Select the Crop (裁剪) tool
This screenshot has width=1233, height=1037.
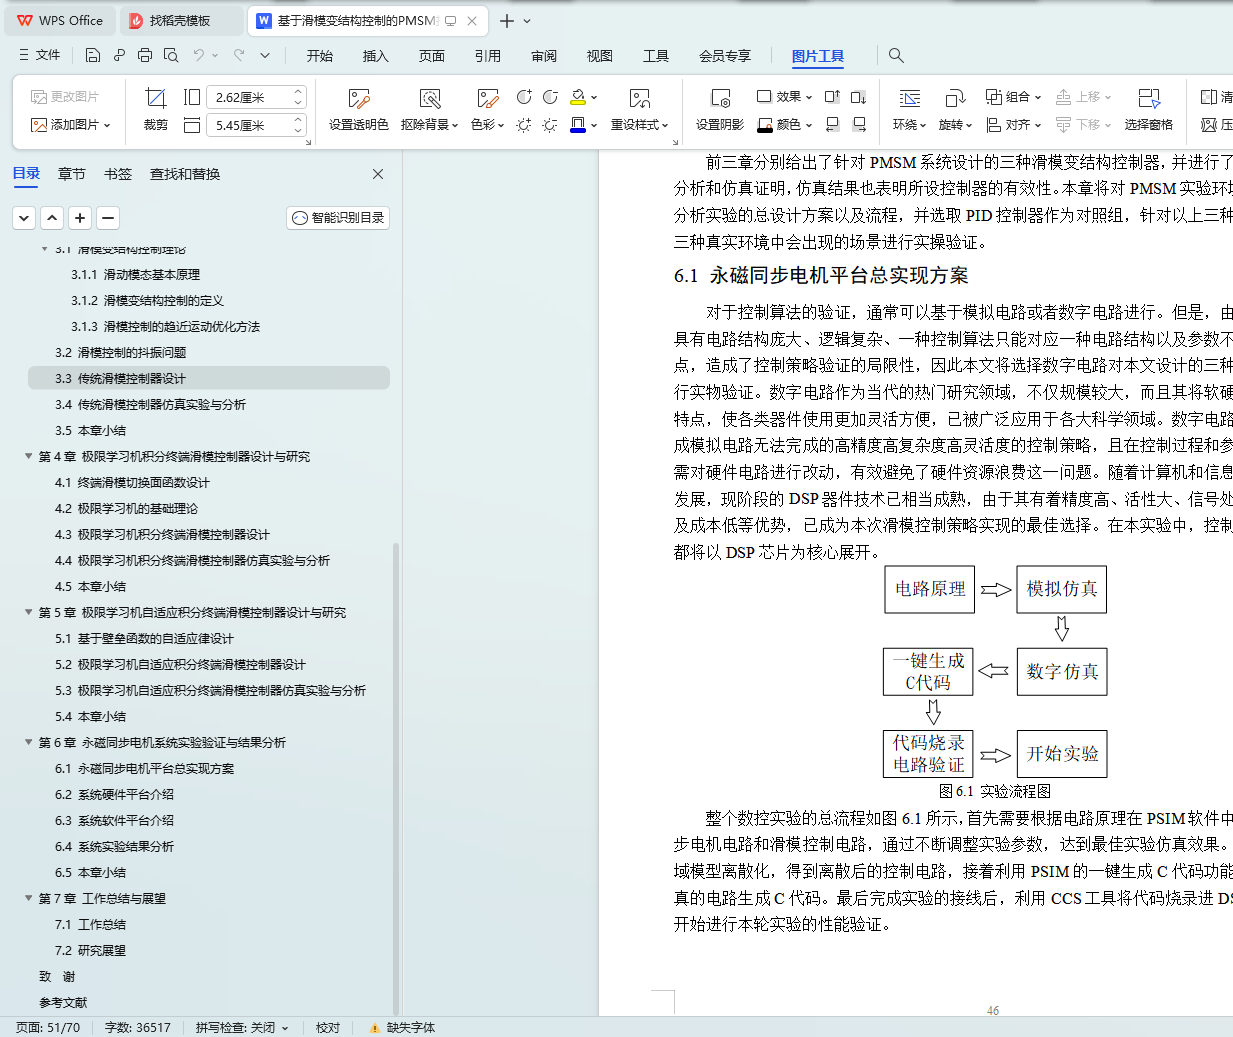coord(155,109)
